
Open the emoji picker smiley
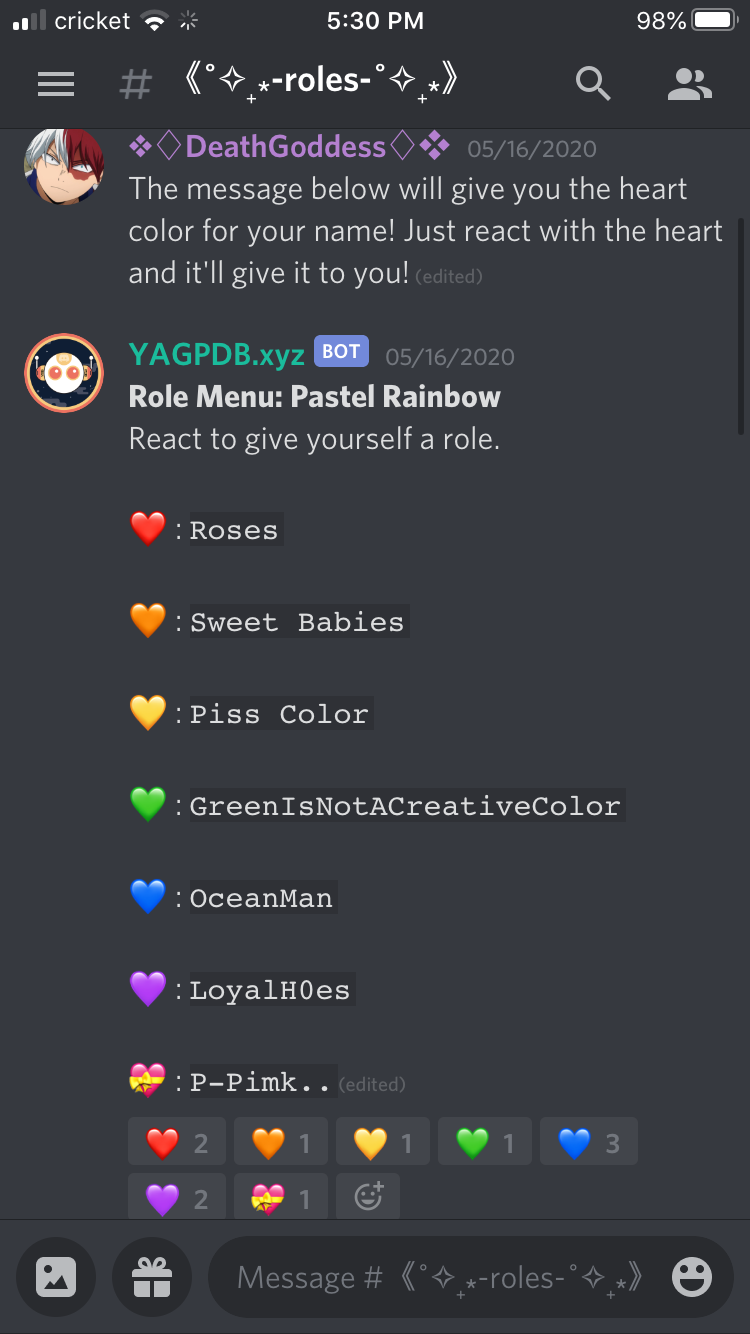pyautogui.click(x=691, y=1277)
